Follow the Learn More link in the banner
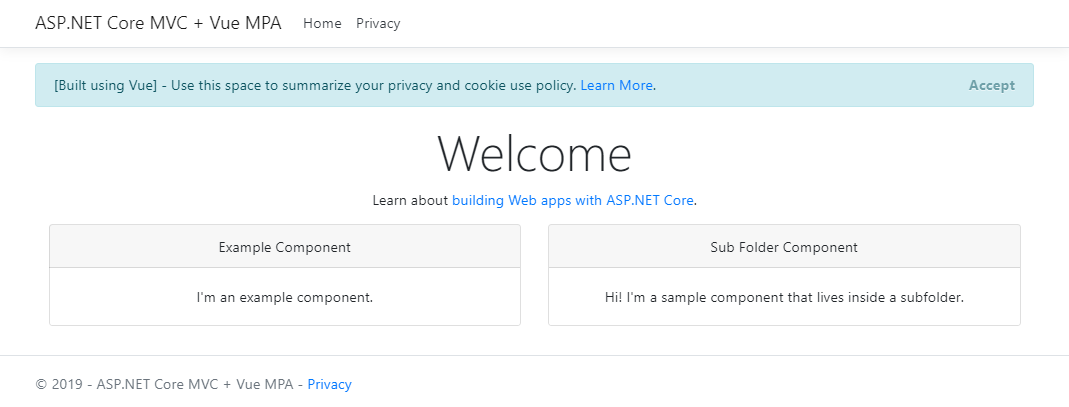This screenshot has height=407, width=1069. [616, 86]
